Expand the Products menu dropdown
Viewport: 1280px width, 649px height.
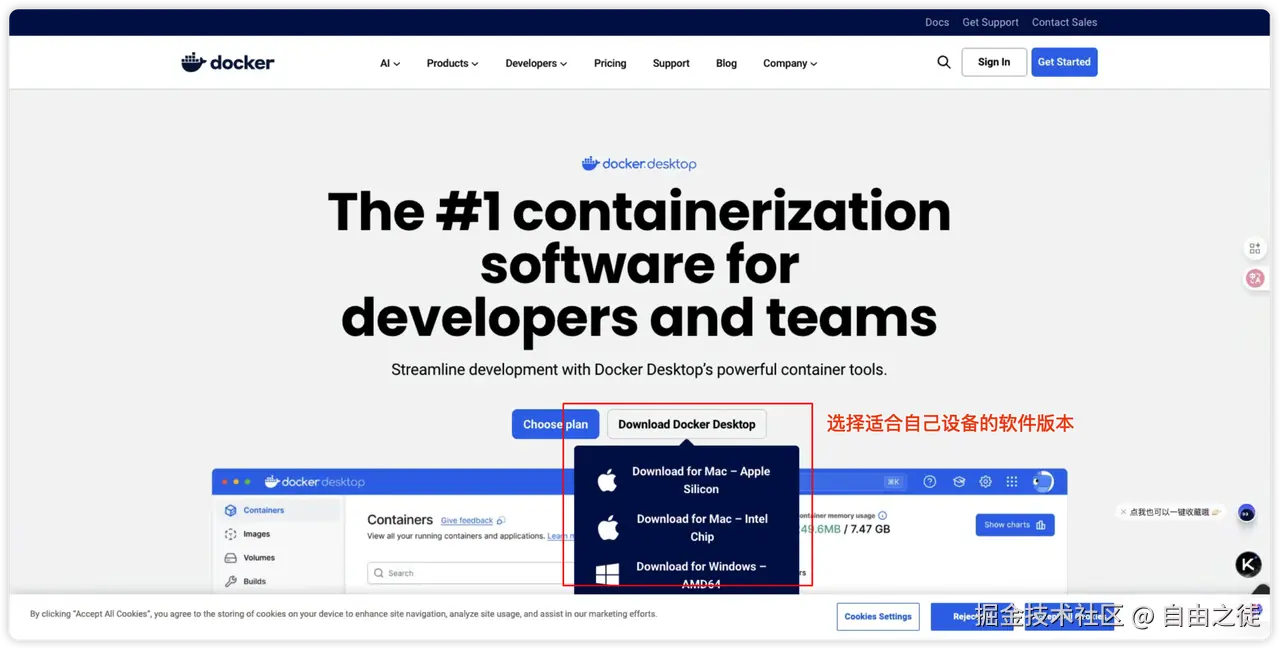click(x=452, y=63)
